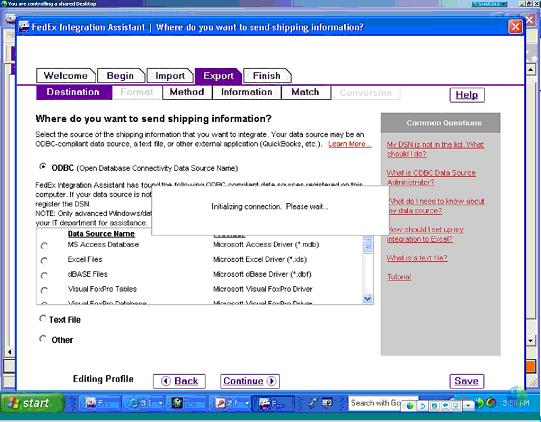Image resolution: width=541 pixels, height=422 pixels.
Task: Open the Tutorial link
Action: [x=399, y=277]
